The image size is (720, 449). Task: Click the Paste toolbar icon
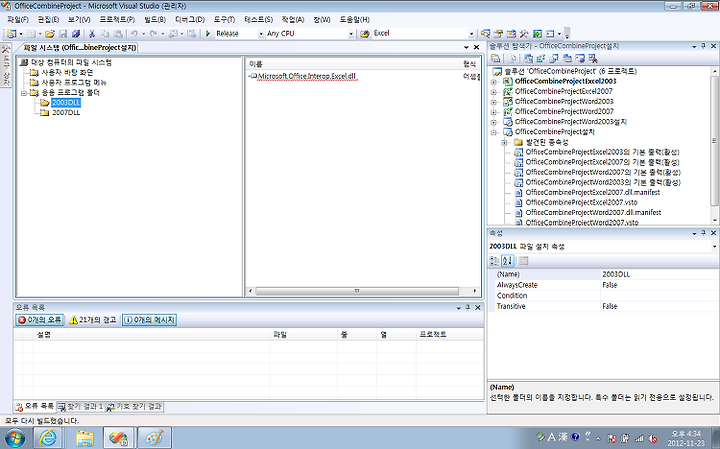(x=118, y=34)
